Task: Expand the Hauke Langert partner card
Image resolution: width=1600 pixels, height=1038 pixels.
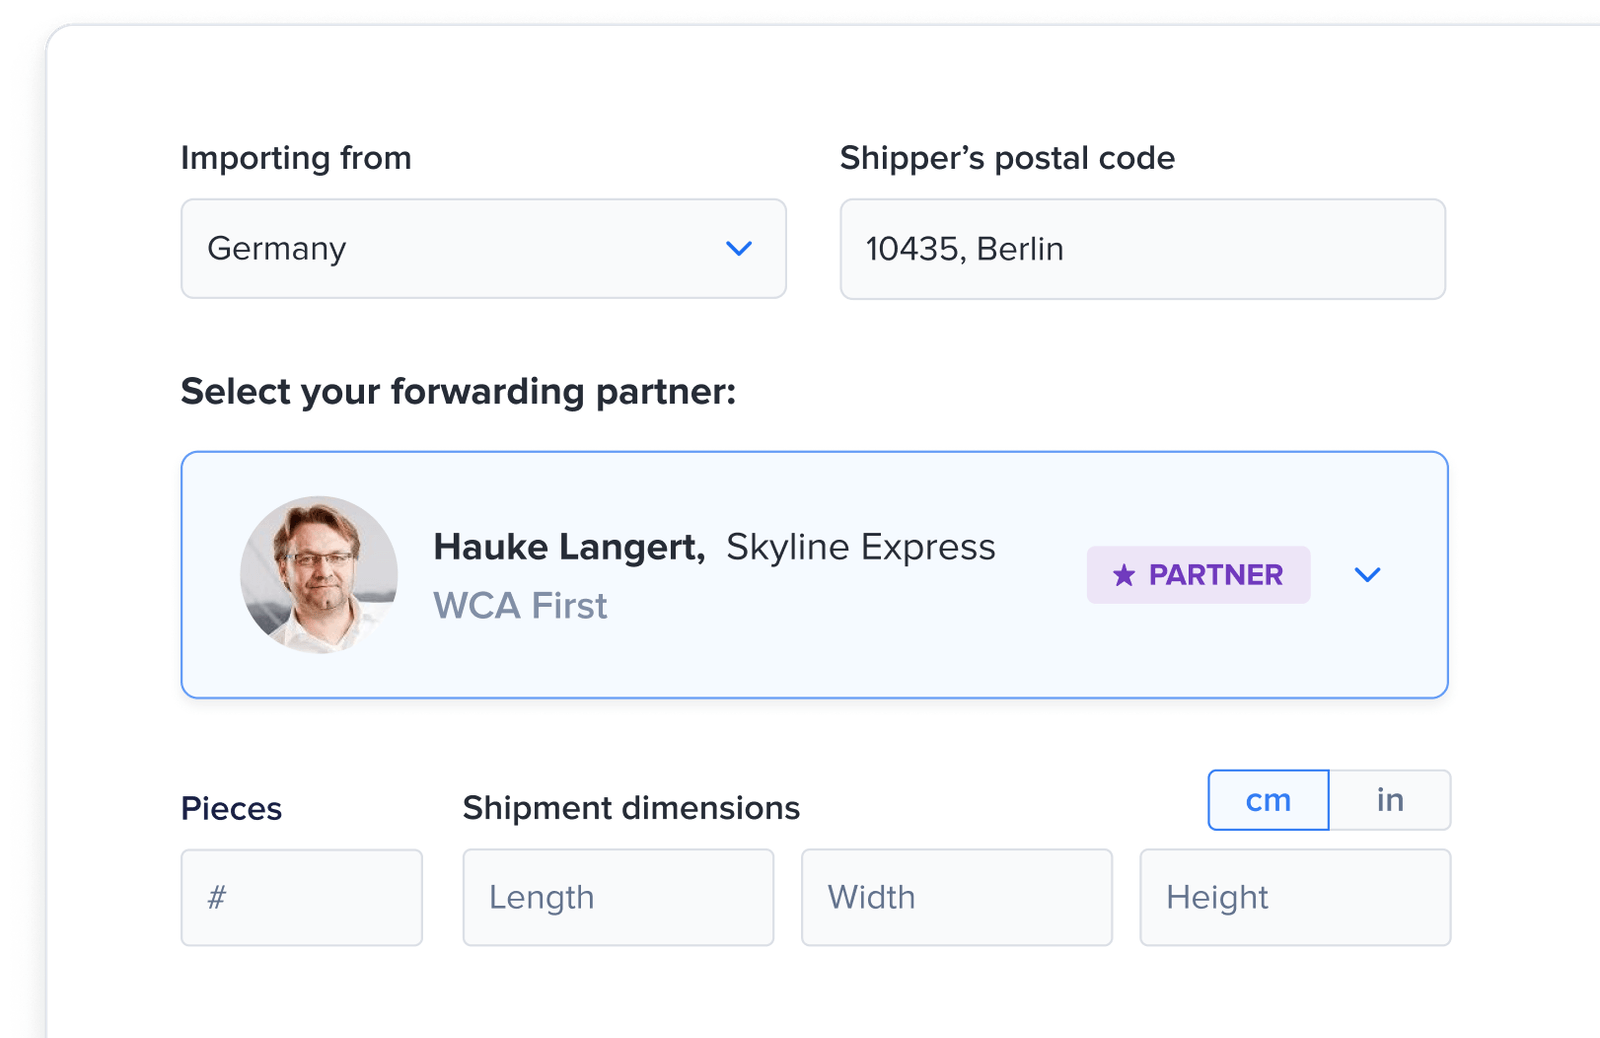Action: [1368, 575]
